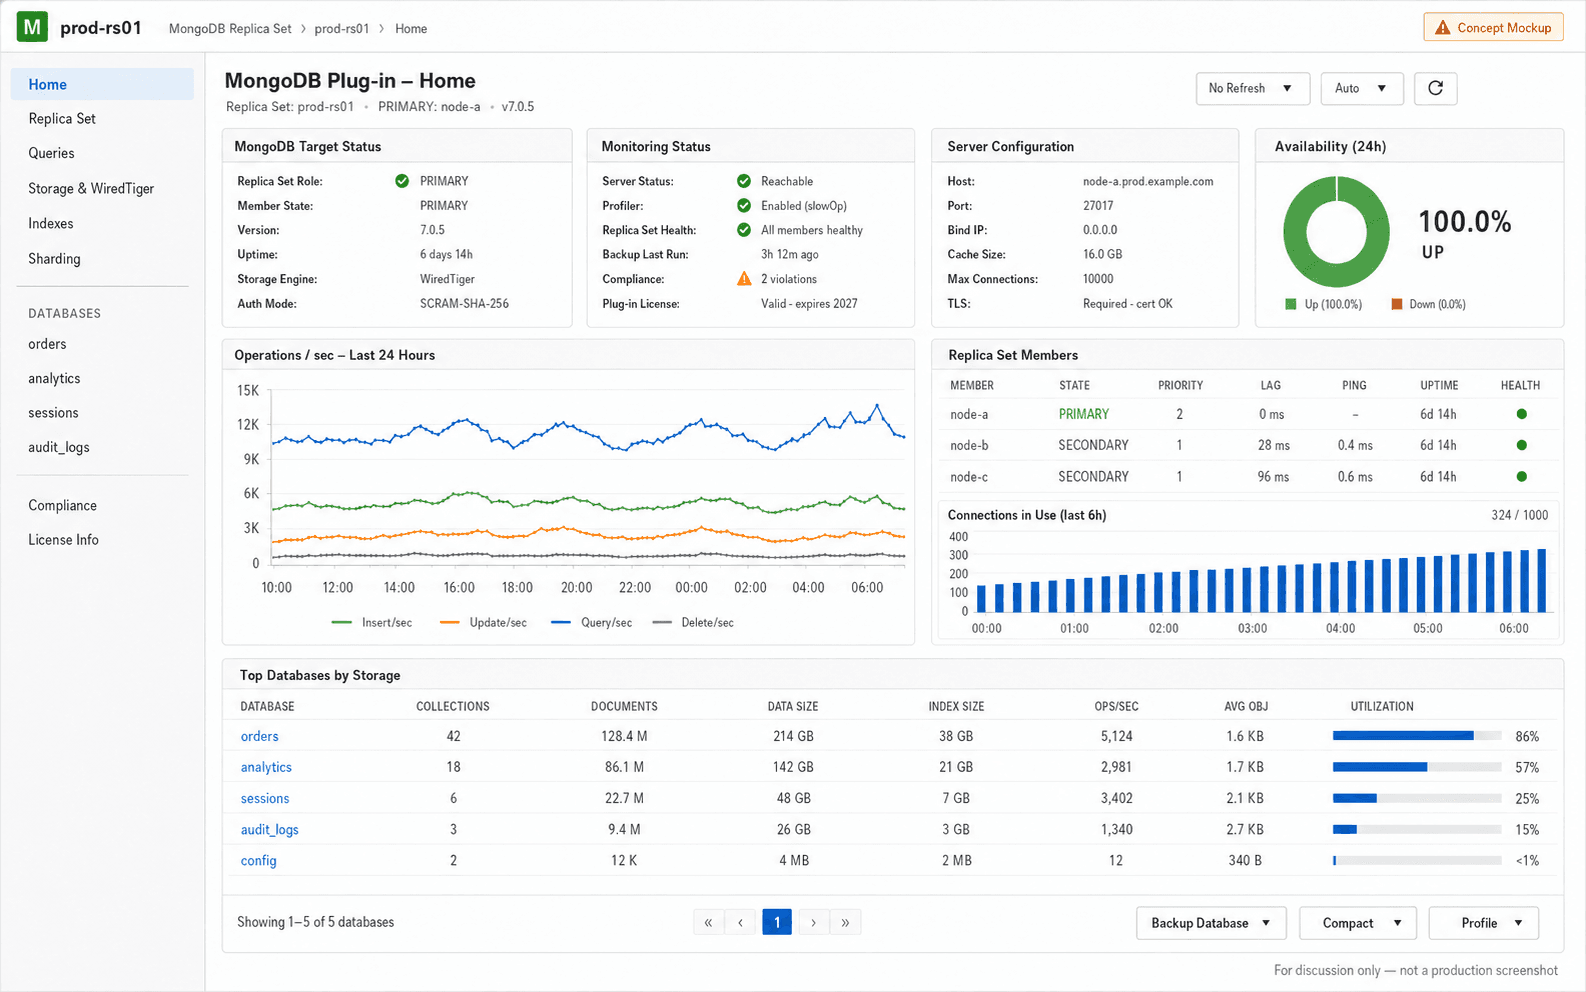The width and height of the screenshot is (1586, 992).
Task: Select Home in the sidebar
Action: coord(102,84)
